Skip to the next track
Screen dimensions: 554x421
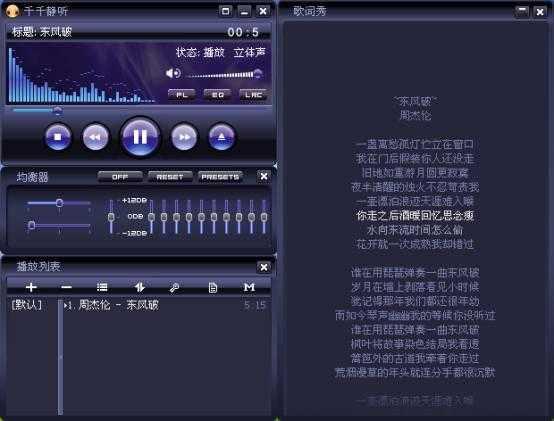(184, 137)
